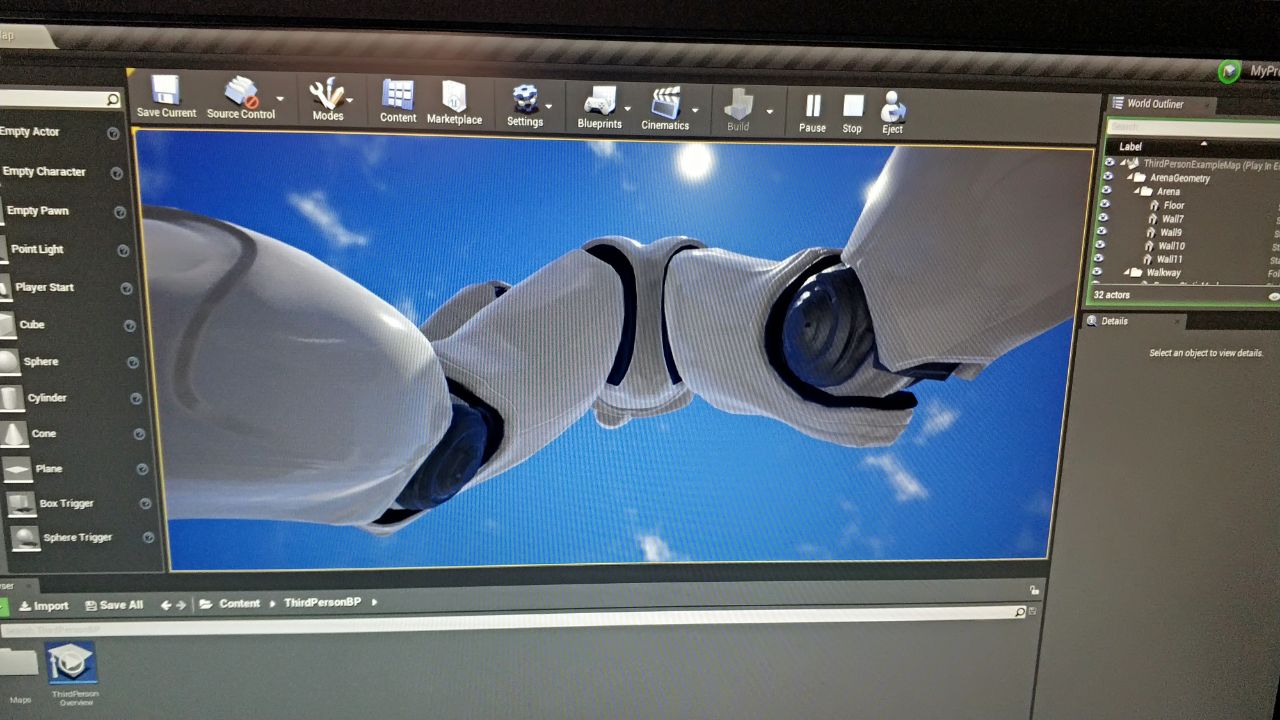This screenshot has height=720, width=1280.
Task: Hide the Wall11 actor
Action: tap(1098, 258)
